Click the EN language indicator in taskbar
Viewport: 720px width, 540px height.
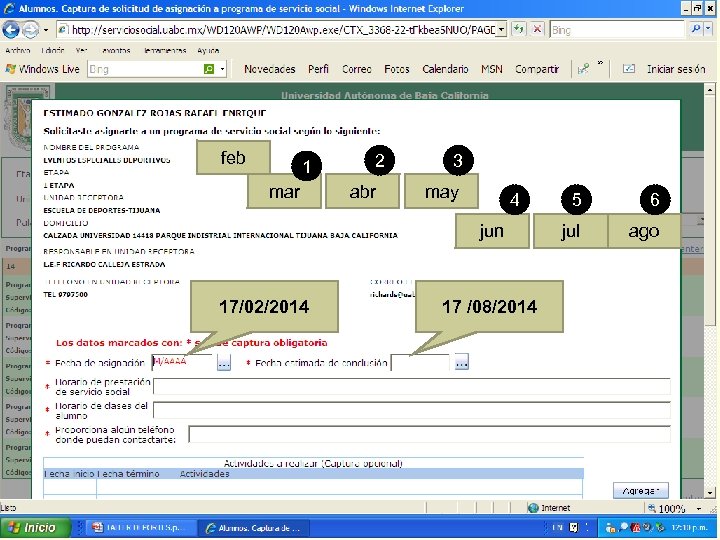[x=557, y=528]
